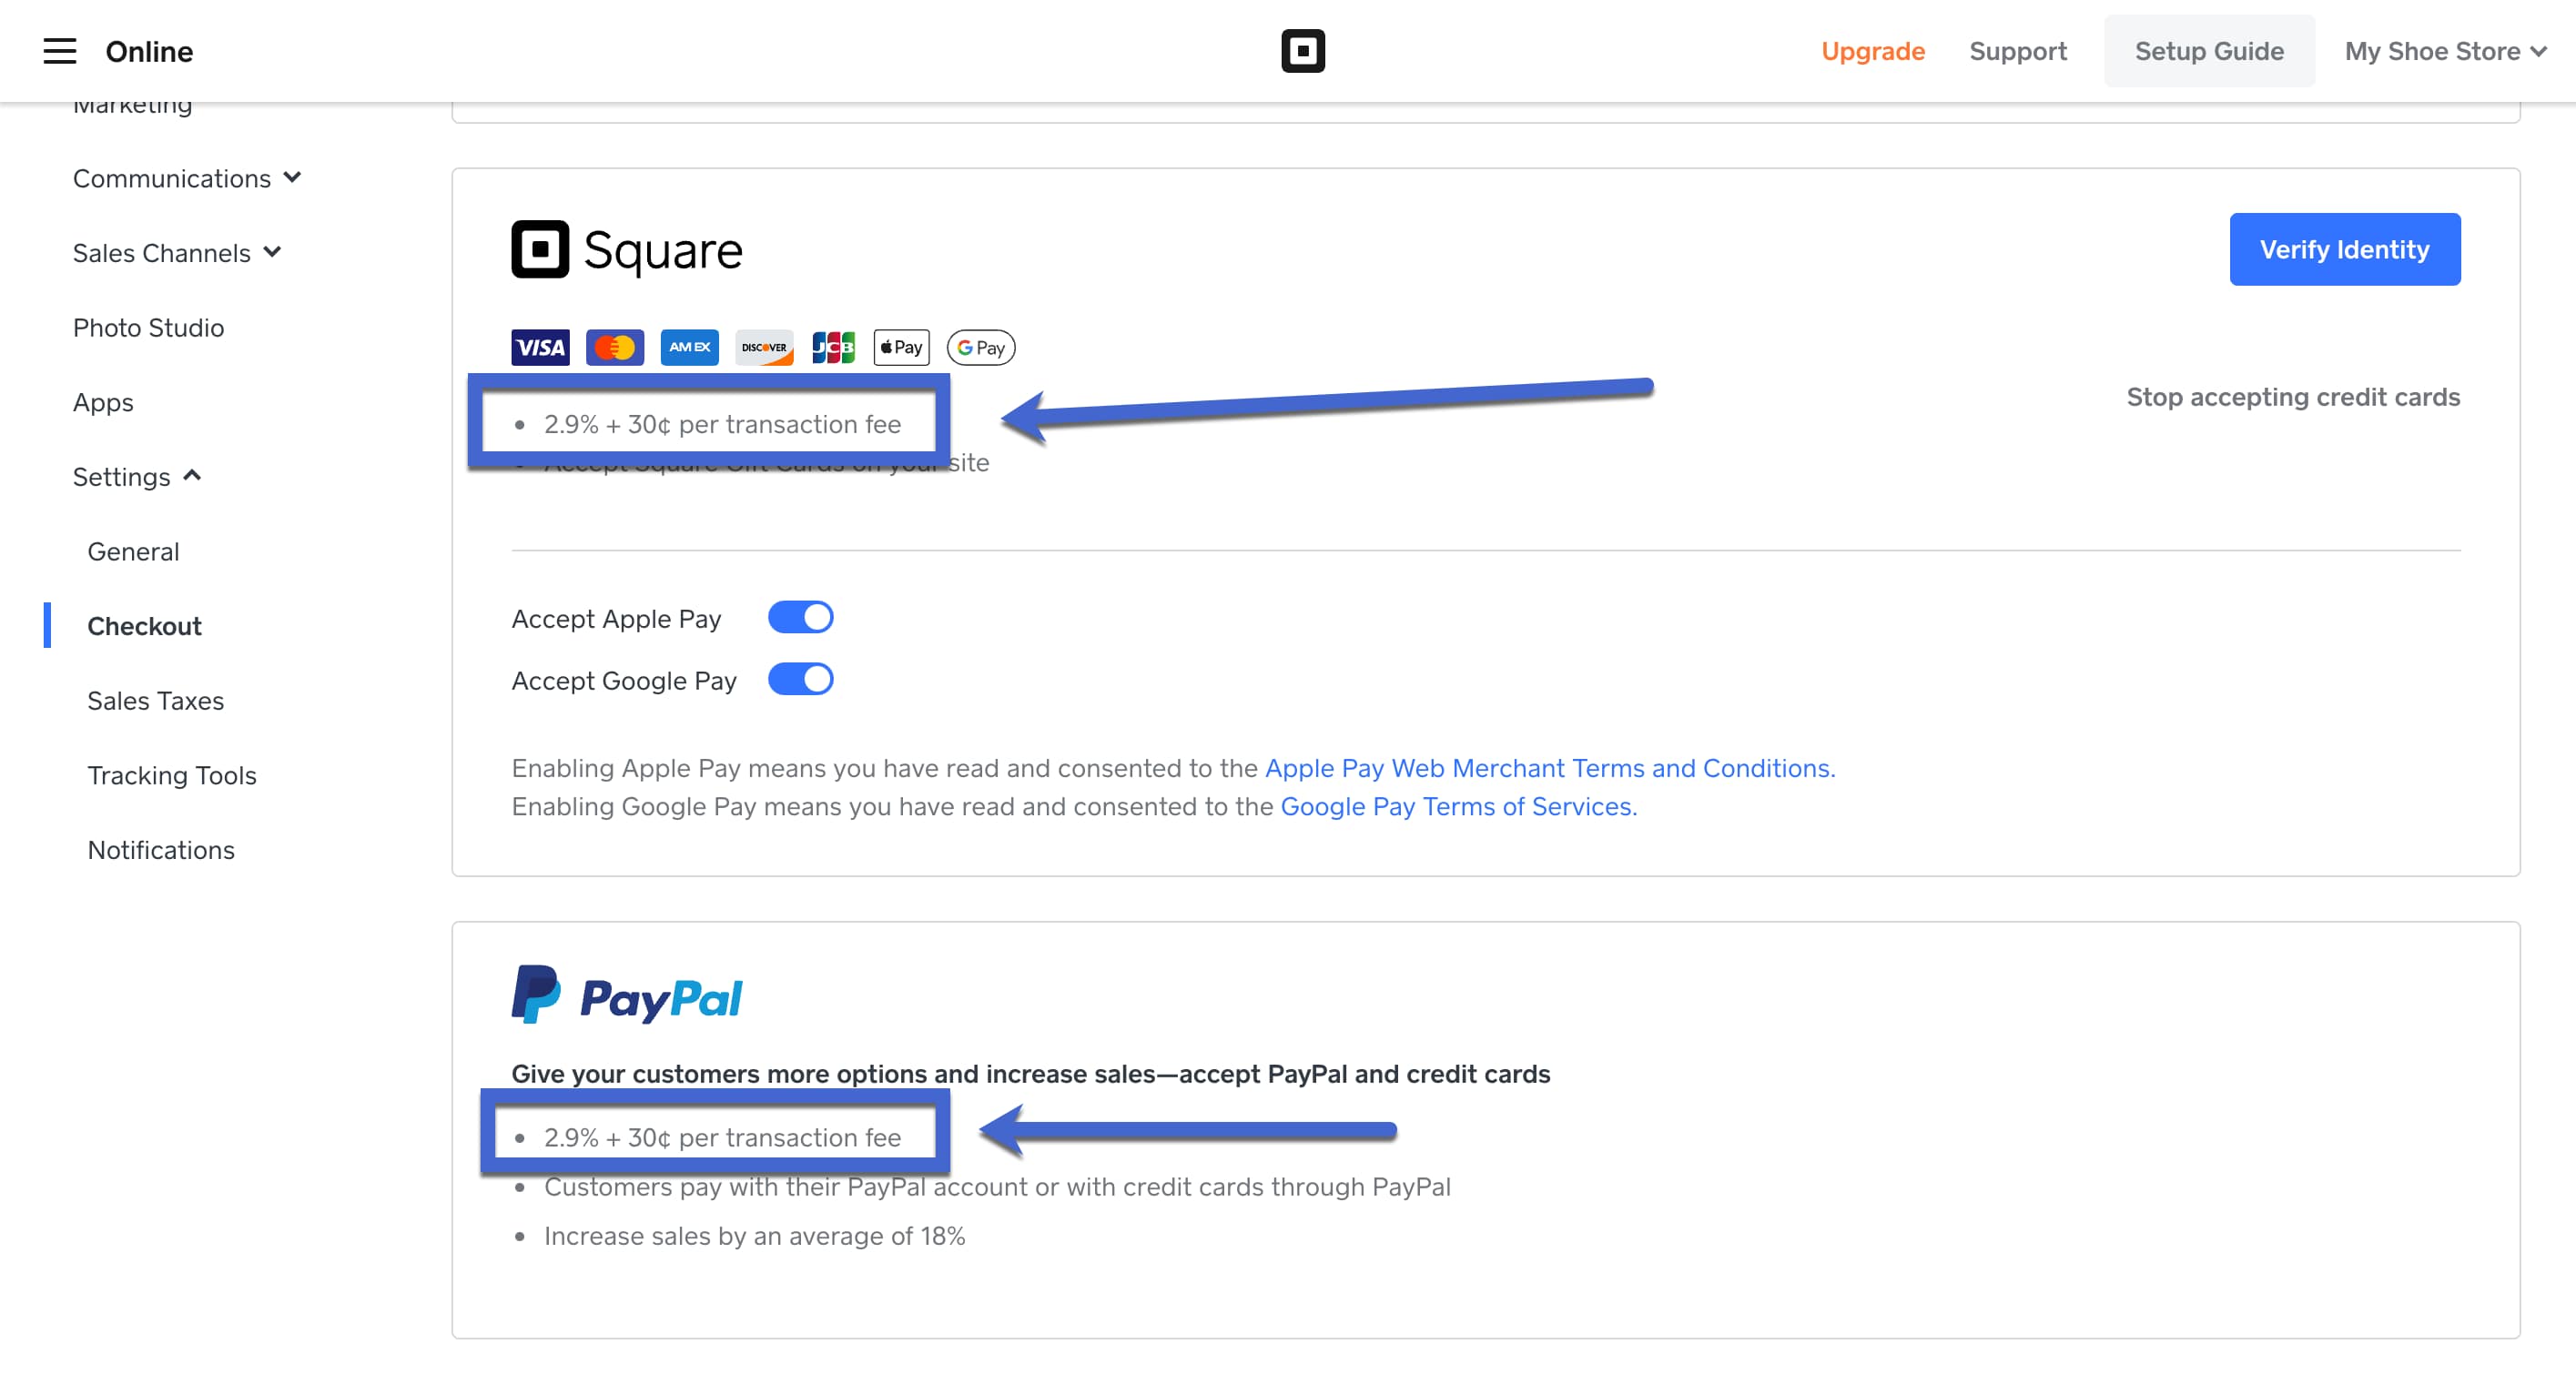Open the Google Pay Terms of Services link
This screenshot has height=1374, width=2576.
tap(1457, 806)
